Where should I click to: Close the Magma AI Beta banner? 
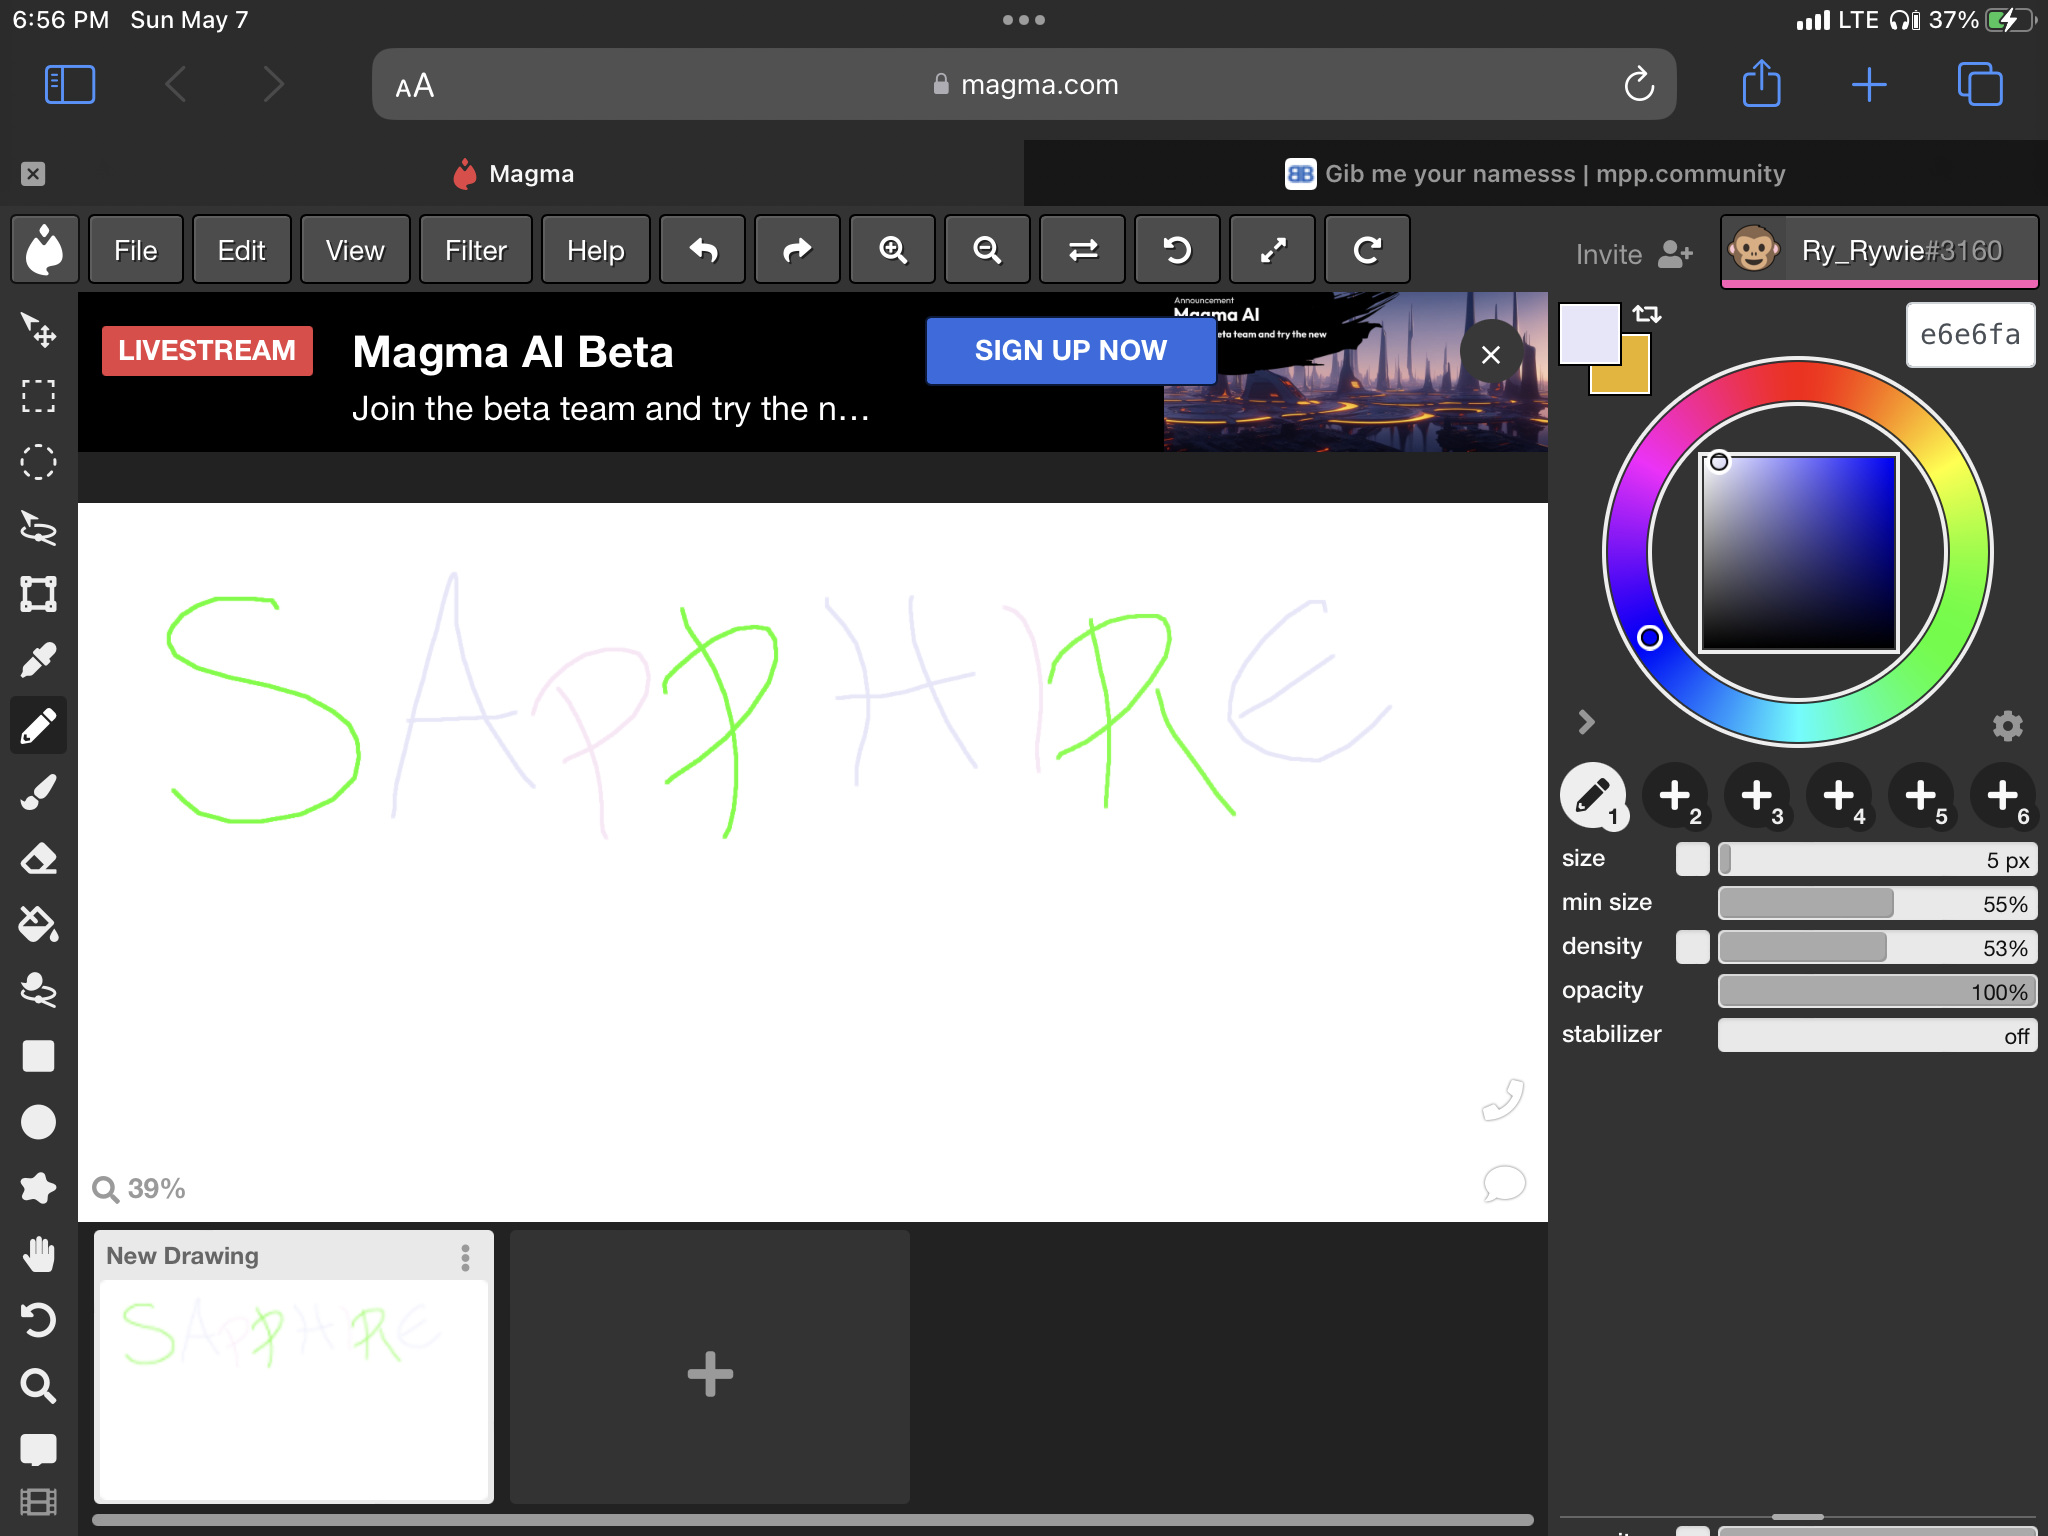coord(1491,354)
